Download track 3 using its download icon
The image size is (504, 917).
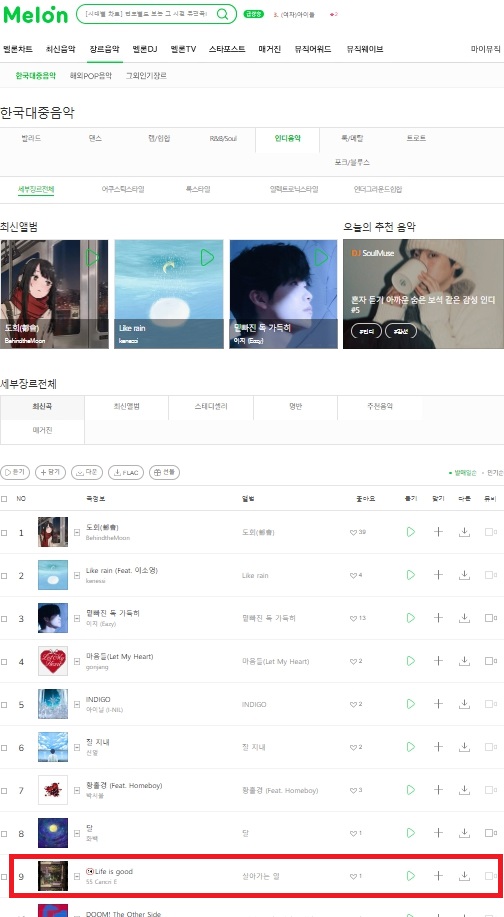click(464, 618)
